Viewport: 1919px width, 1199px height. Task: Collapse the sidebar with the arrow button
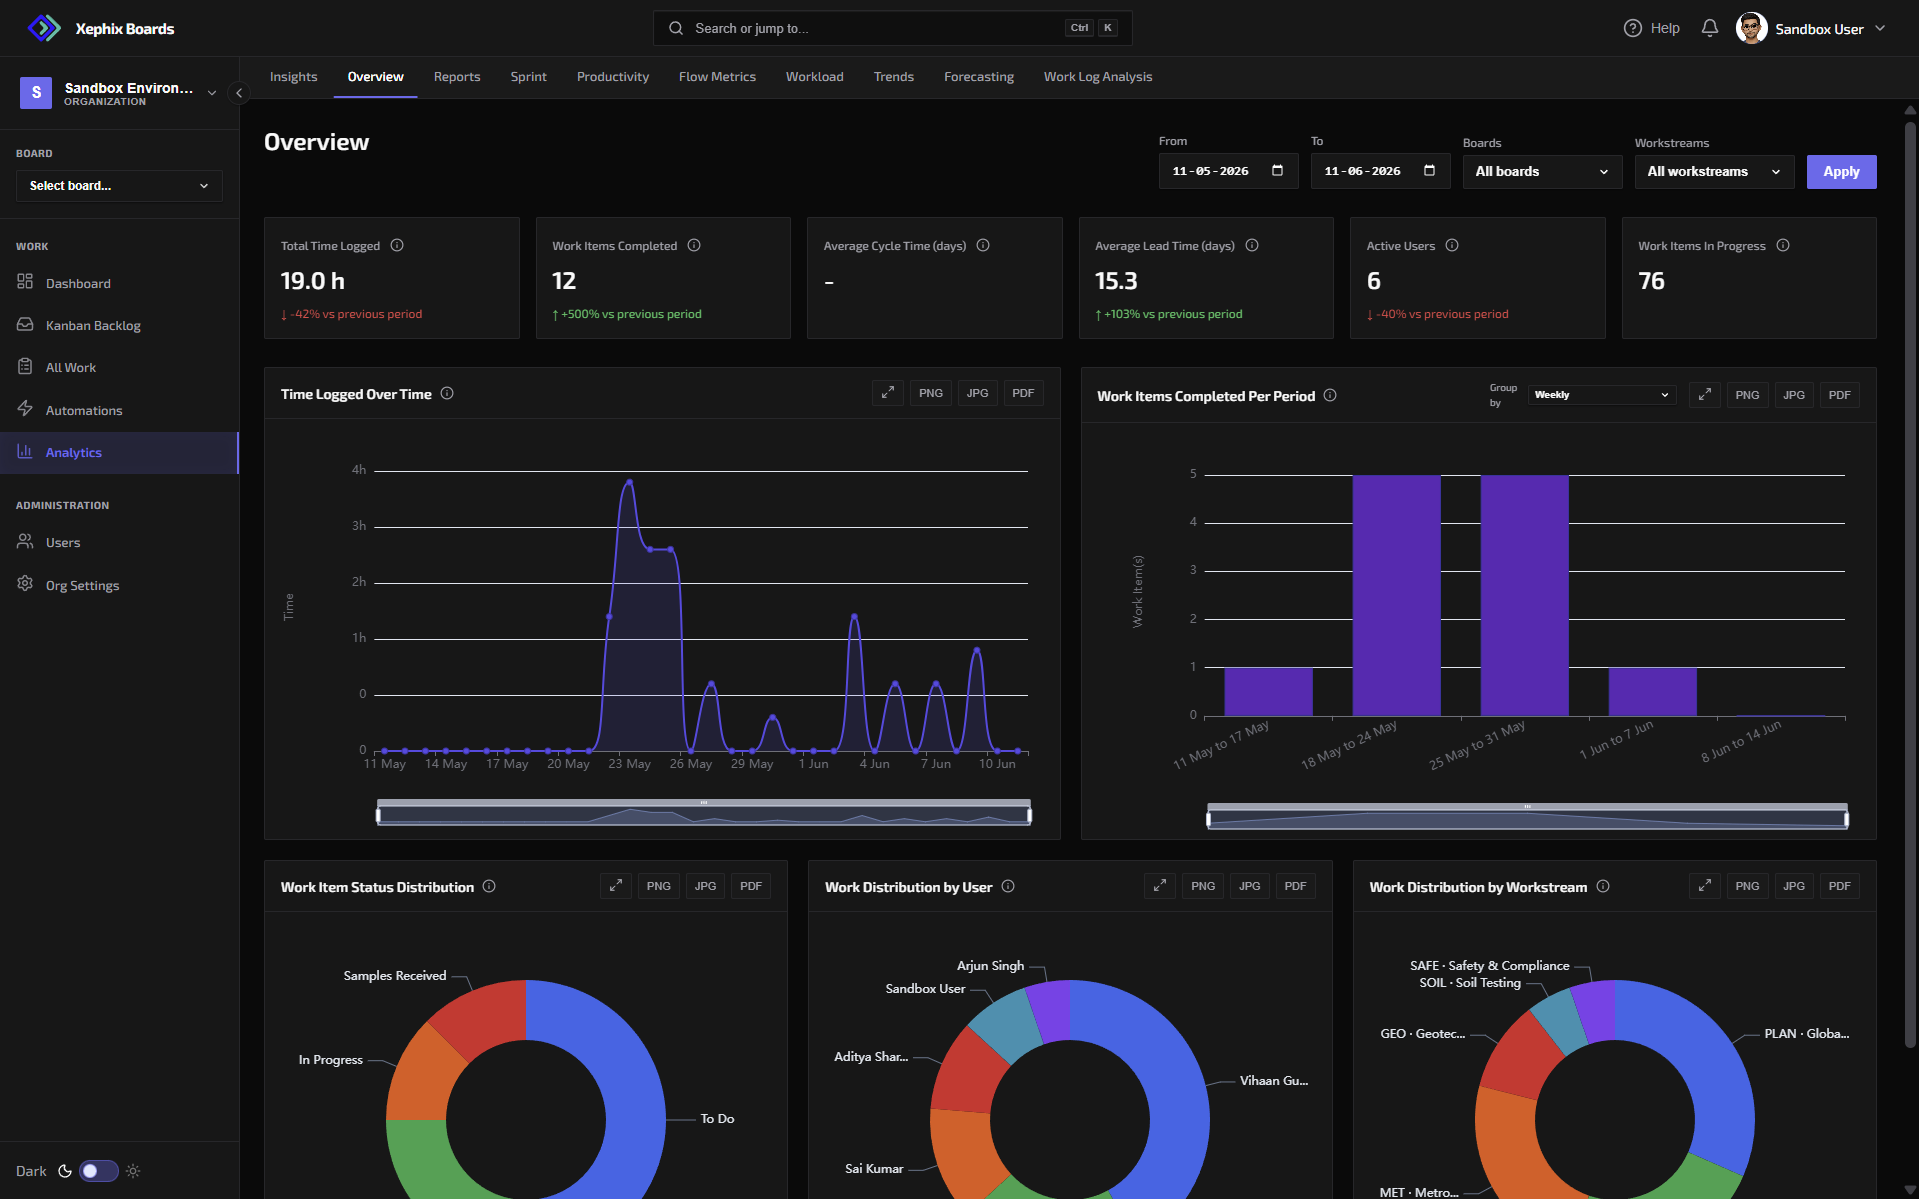pyautogui.click(x=239, y=92)
